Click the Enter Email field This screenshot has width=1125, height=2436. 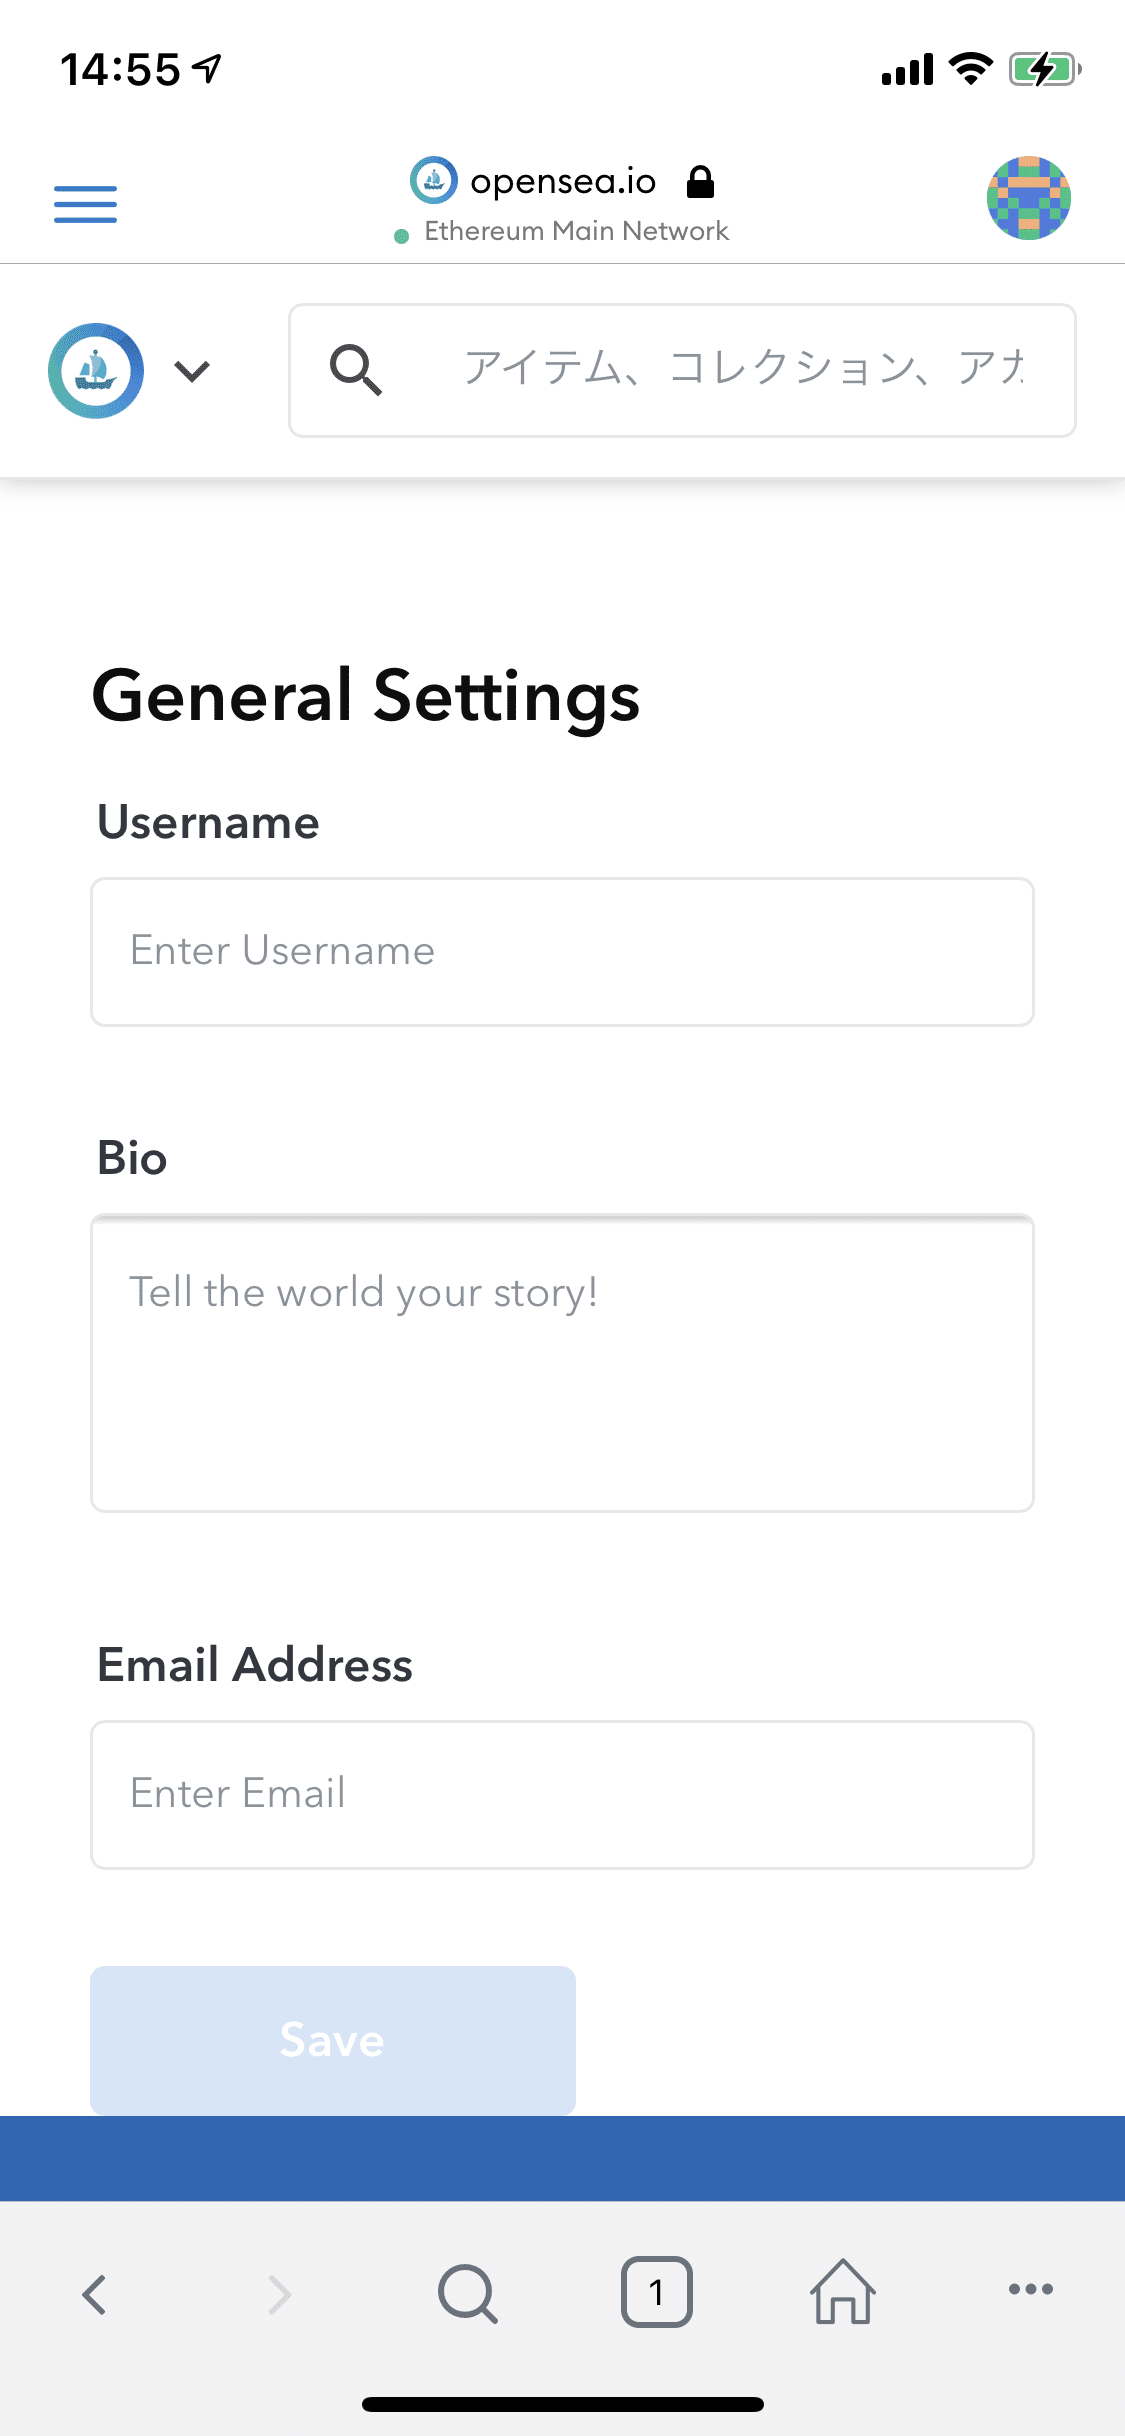(x=562, y=1795)
